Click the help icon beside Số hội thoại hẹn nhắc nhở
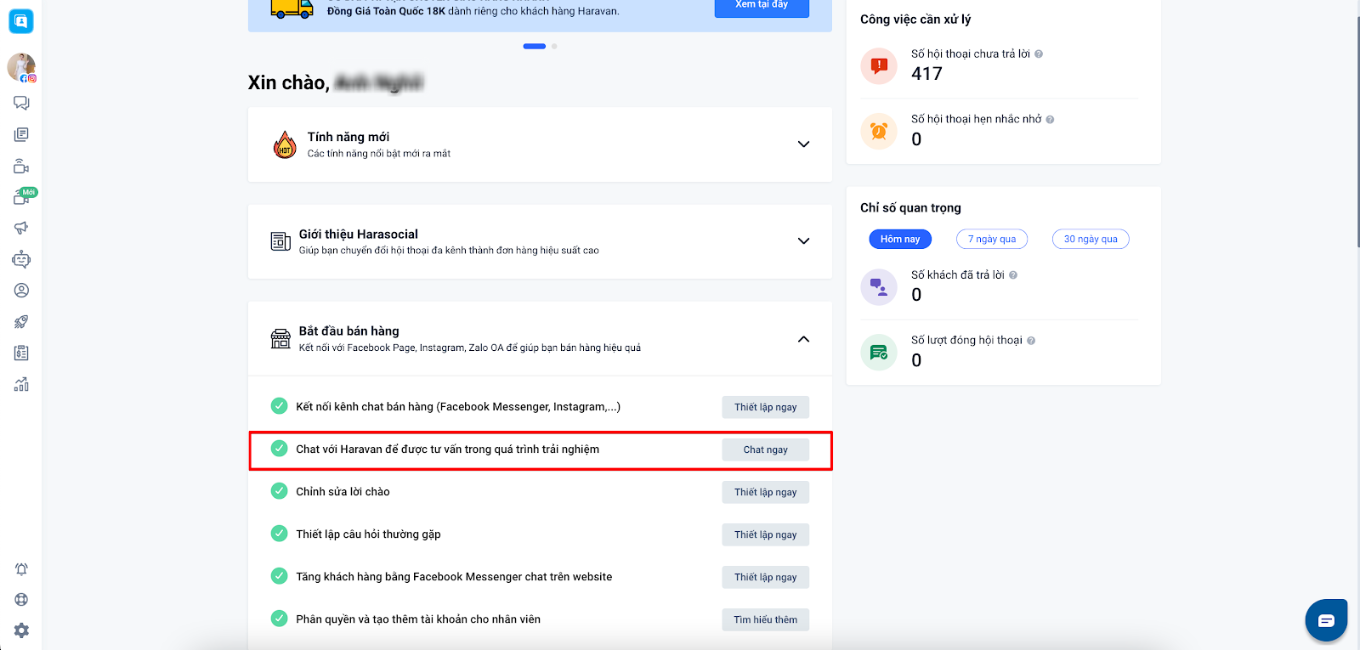 [x=1050, y=119]
